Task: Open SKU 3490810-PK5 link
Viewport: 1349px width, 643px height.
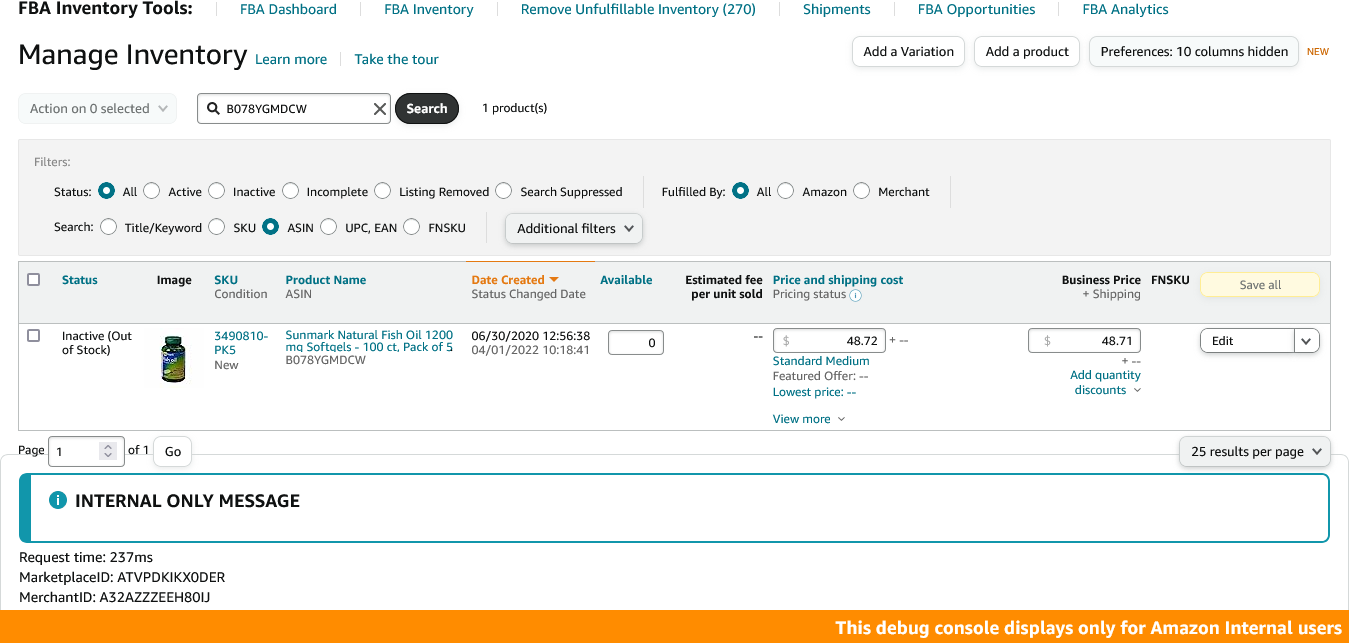Action: 241,343
